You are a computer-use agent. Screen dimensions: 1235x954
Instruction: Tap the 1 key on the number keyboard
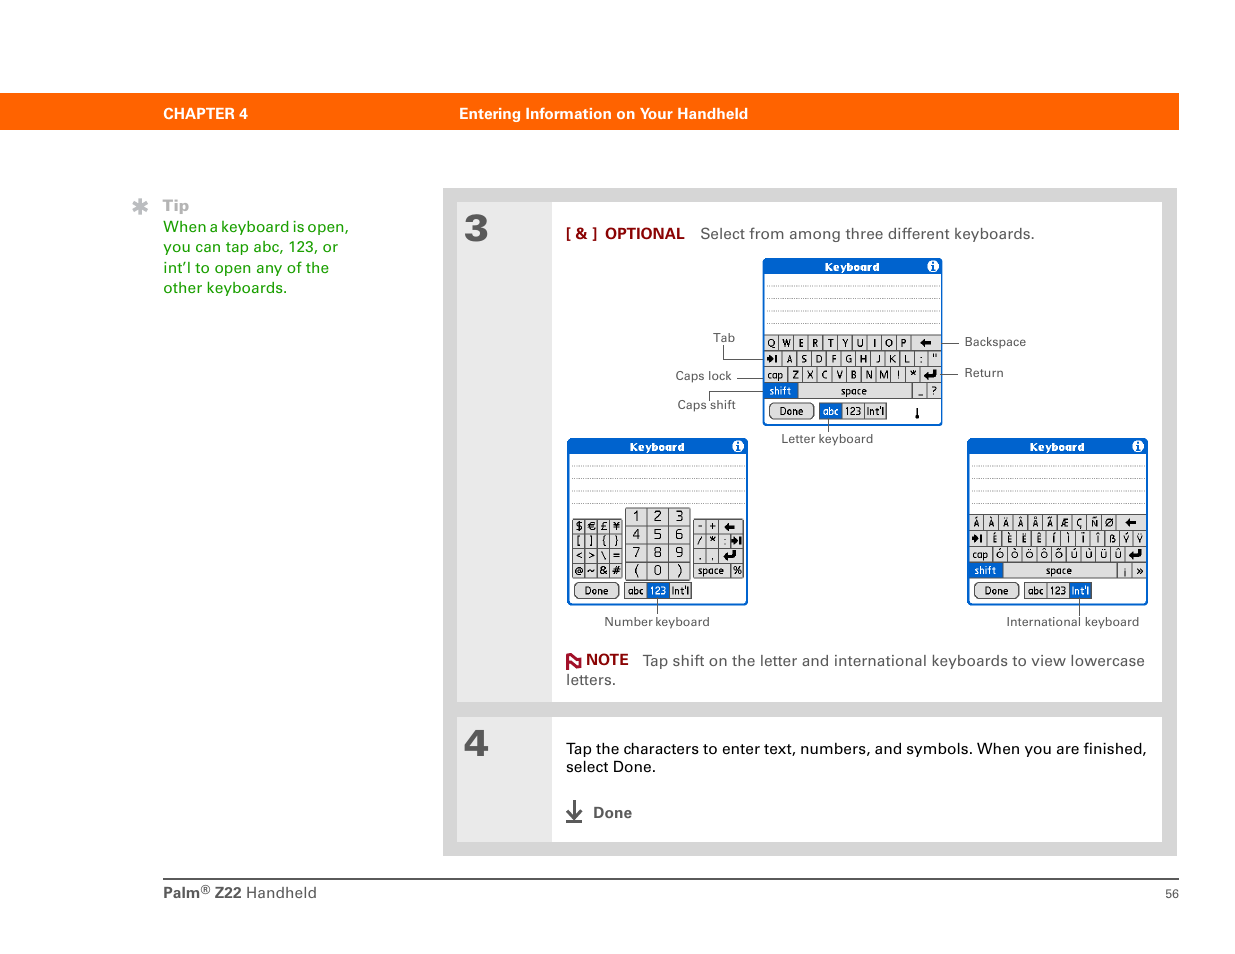coord(636,517)
